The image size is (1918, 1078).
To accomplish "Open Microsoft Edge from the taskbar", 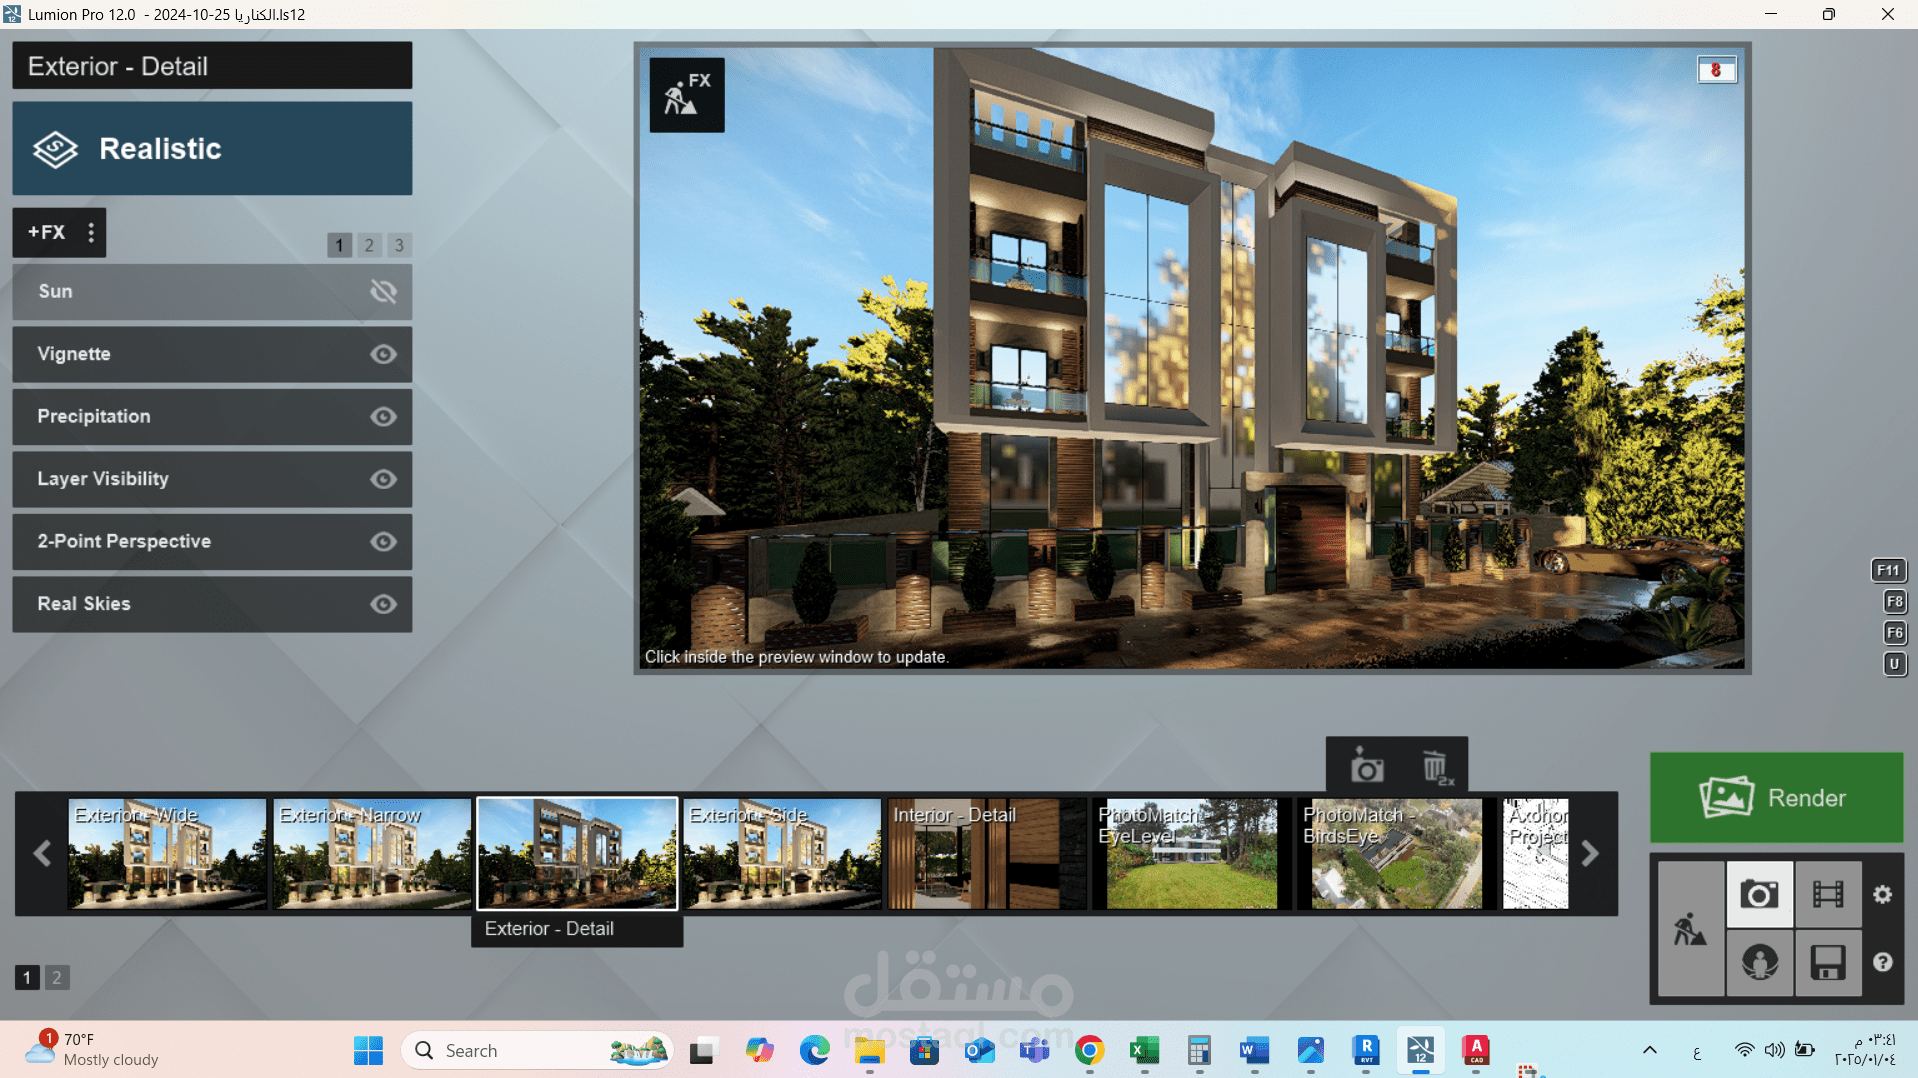I will [x=814, y=1050].
